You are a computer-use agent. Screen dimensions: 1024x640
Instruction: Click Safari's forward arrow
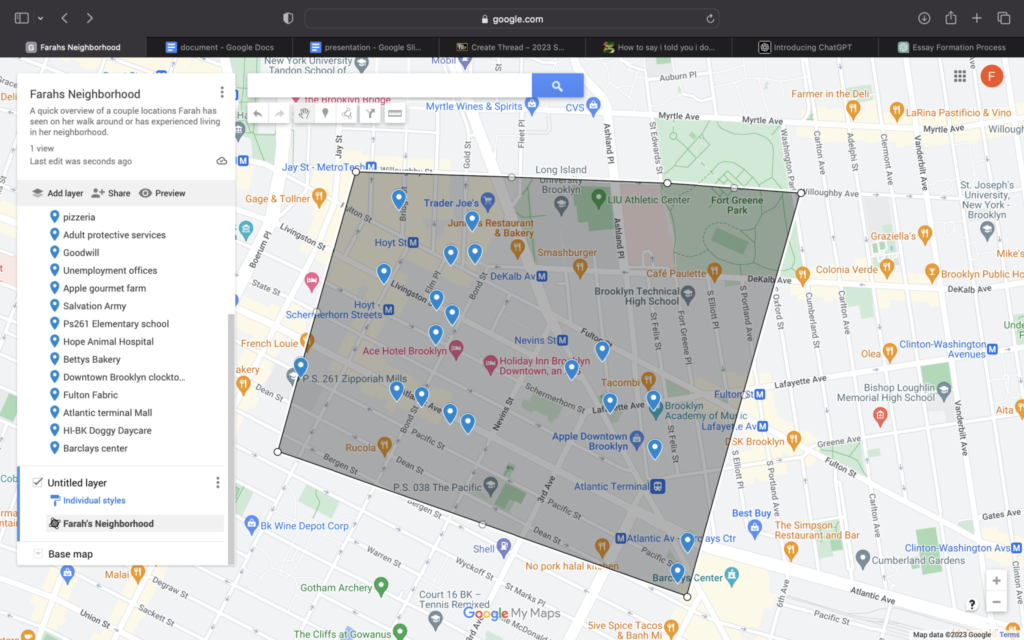pyautogui.click(x=89, y=18)
